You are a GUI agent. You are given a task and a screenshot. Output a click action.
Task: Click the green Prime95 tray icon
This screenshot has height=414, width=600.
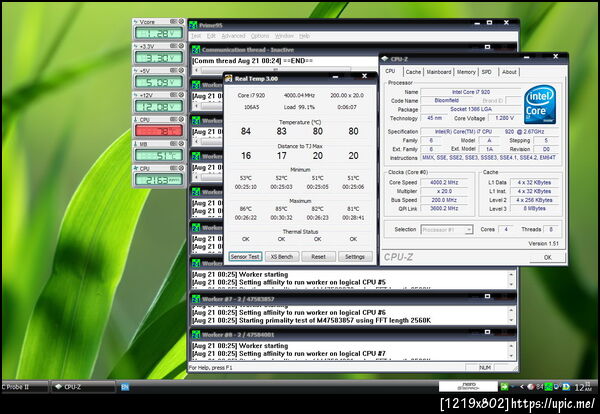(x=549, y=387)
